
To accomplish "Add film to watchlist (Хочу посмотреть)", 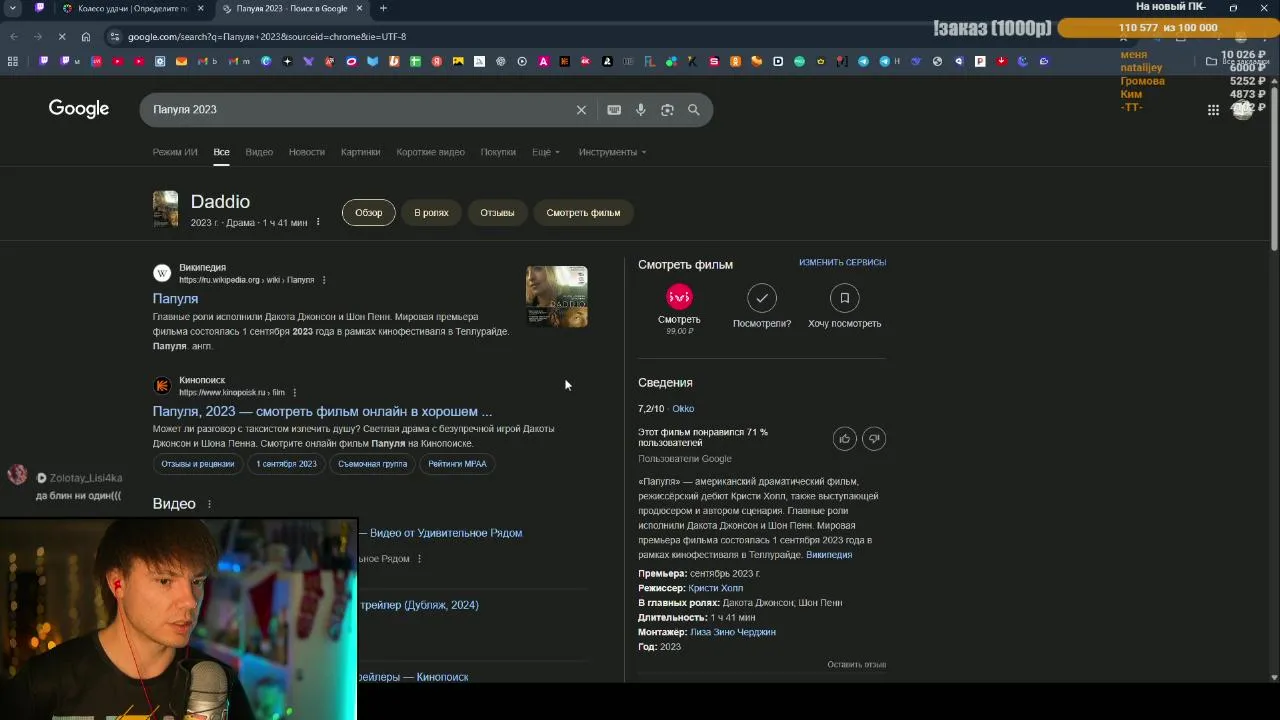I will pos(844,298).
